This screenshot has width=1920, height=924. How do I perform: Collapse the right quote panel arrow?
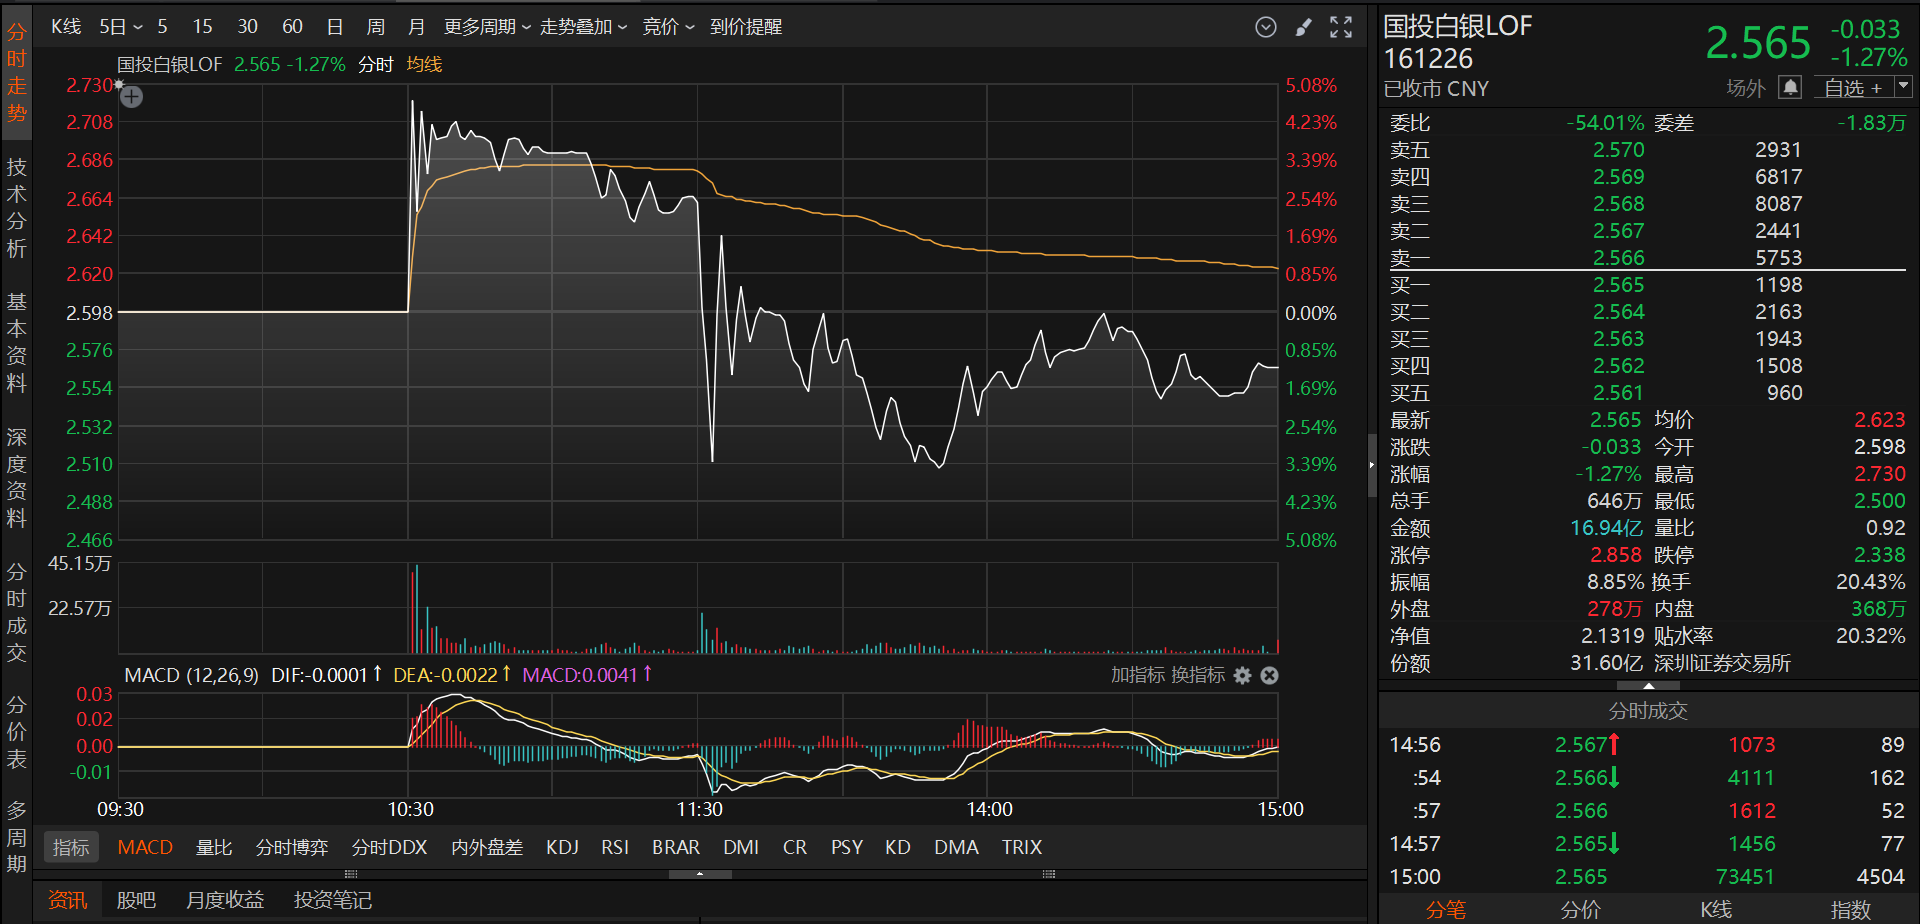(x=1371, y=464)
